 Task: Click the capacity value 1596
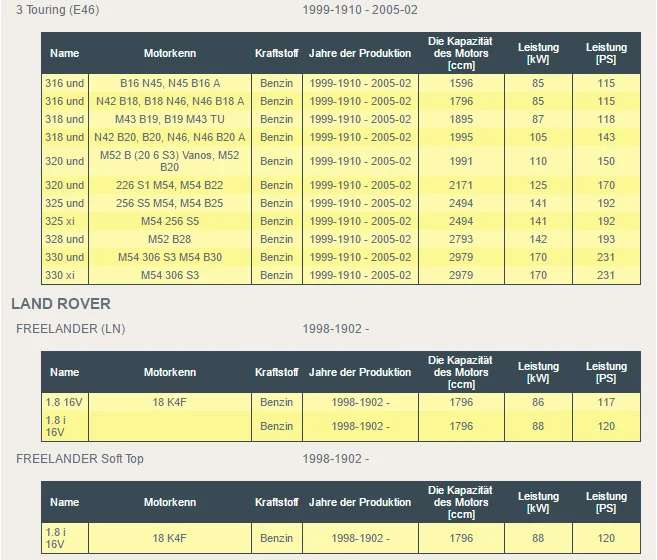click(461, 83)
